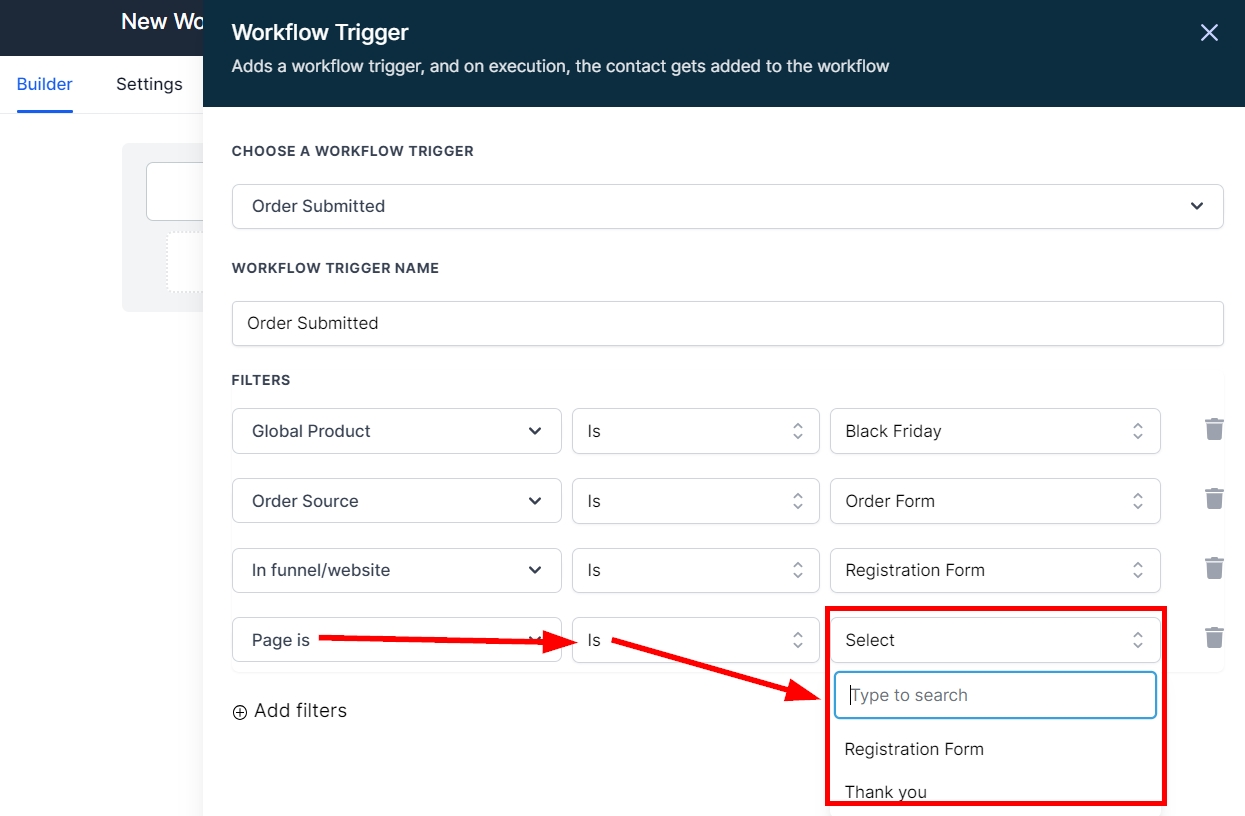Image resolution: width=1245 pixels, height=816 pixels.
Task: Change the Is operator for Global Product
Action: click(695, 431)
